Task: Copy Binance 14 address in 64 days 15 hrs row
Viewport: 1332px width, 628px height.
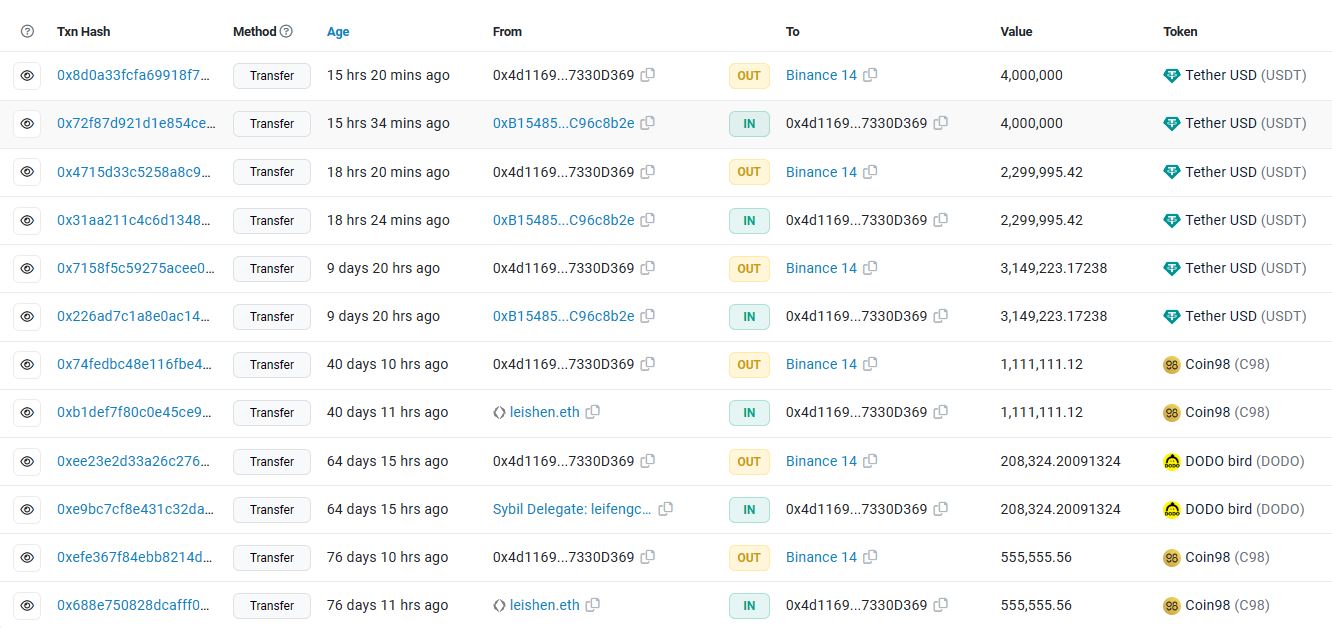Action: tap(871, 461)
